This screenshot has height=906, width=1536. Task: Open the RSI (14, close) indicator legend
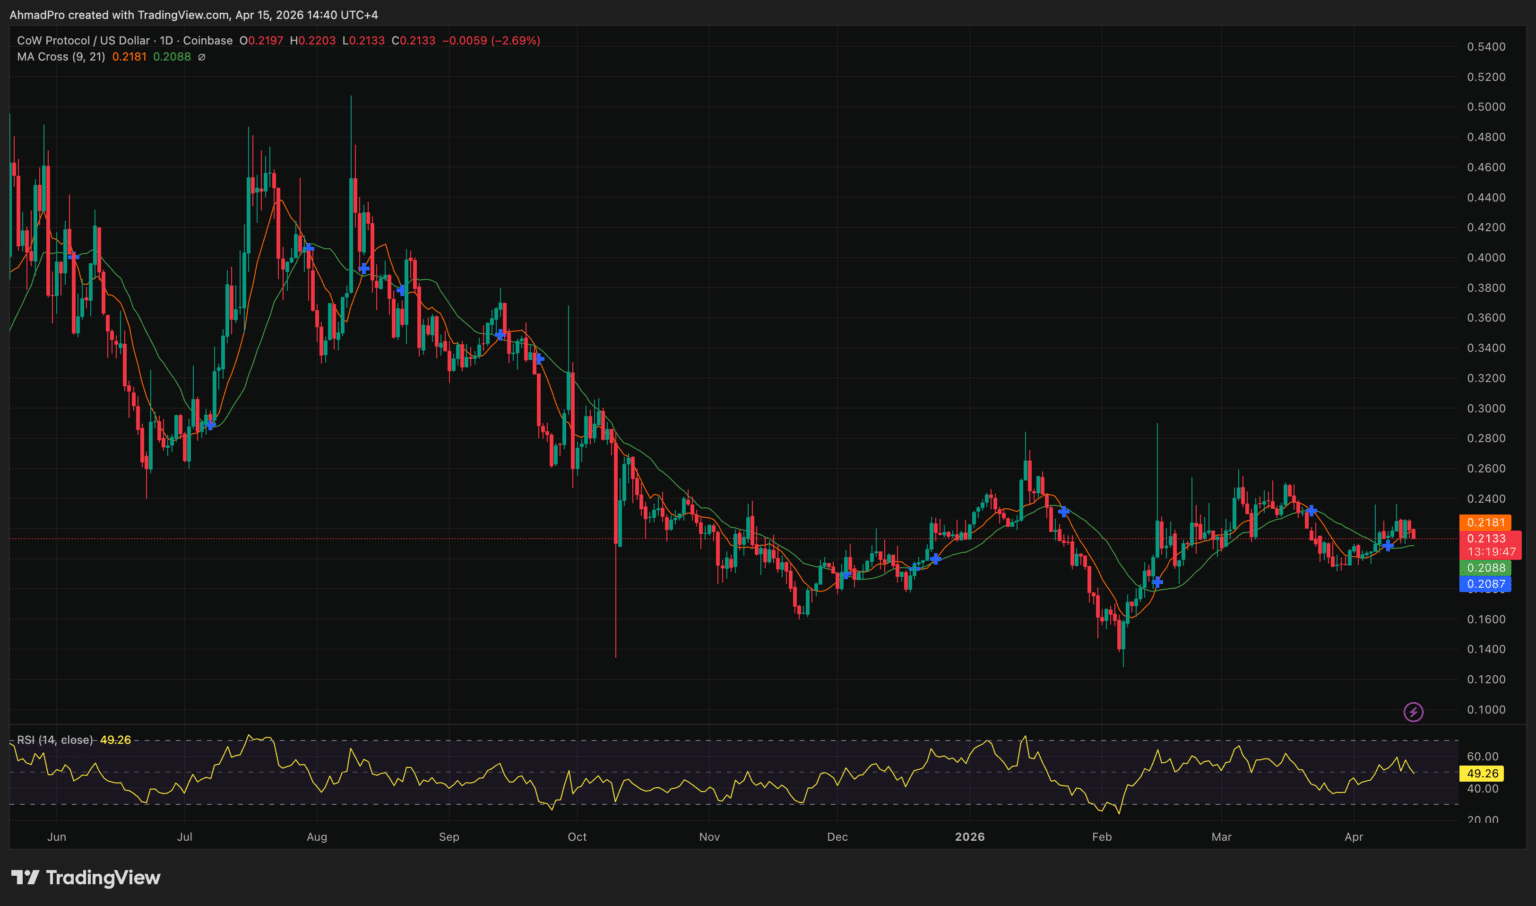point(55,740)
